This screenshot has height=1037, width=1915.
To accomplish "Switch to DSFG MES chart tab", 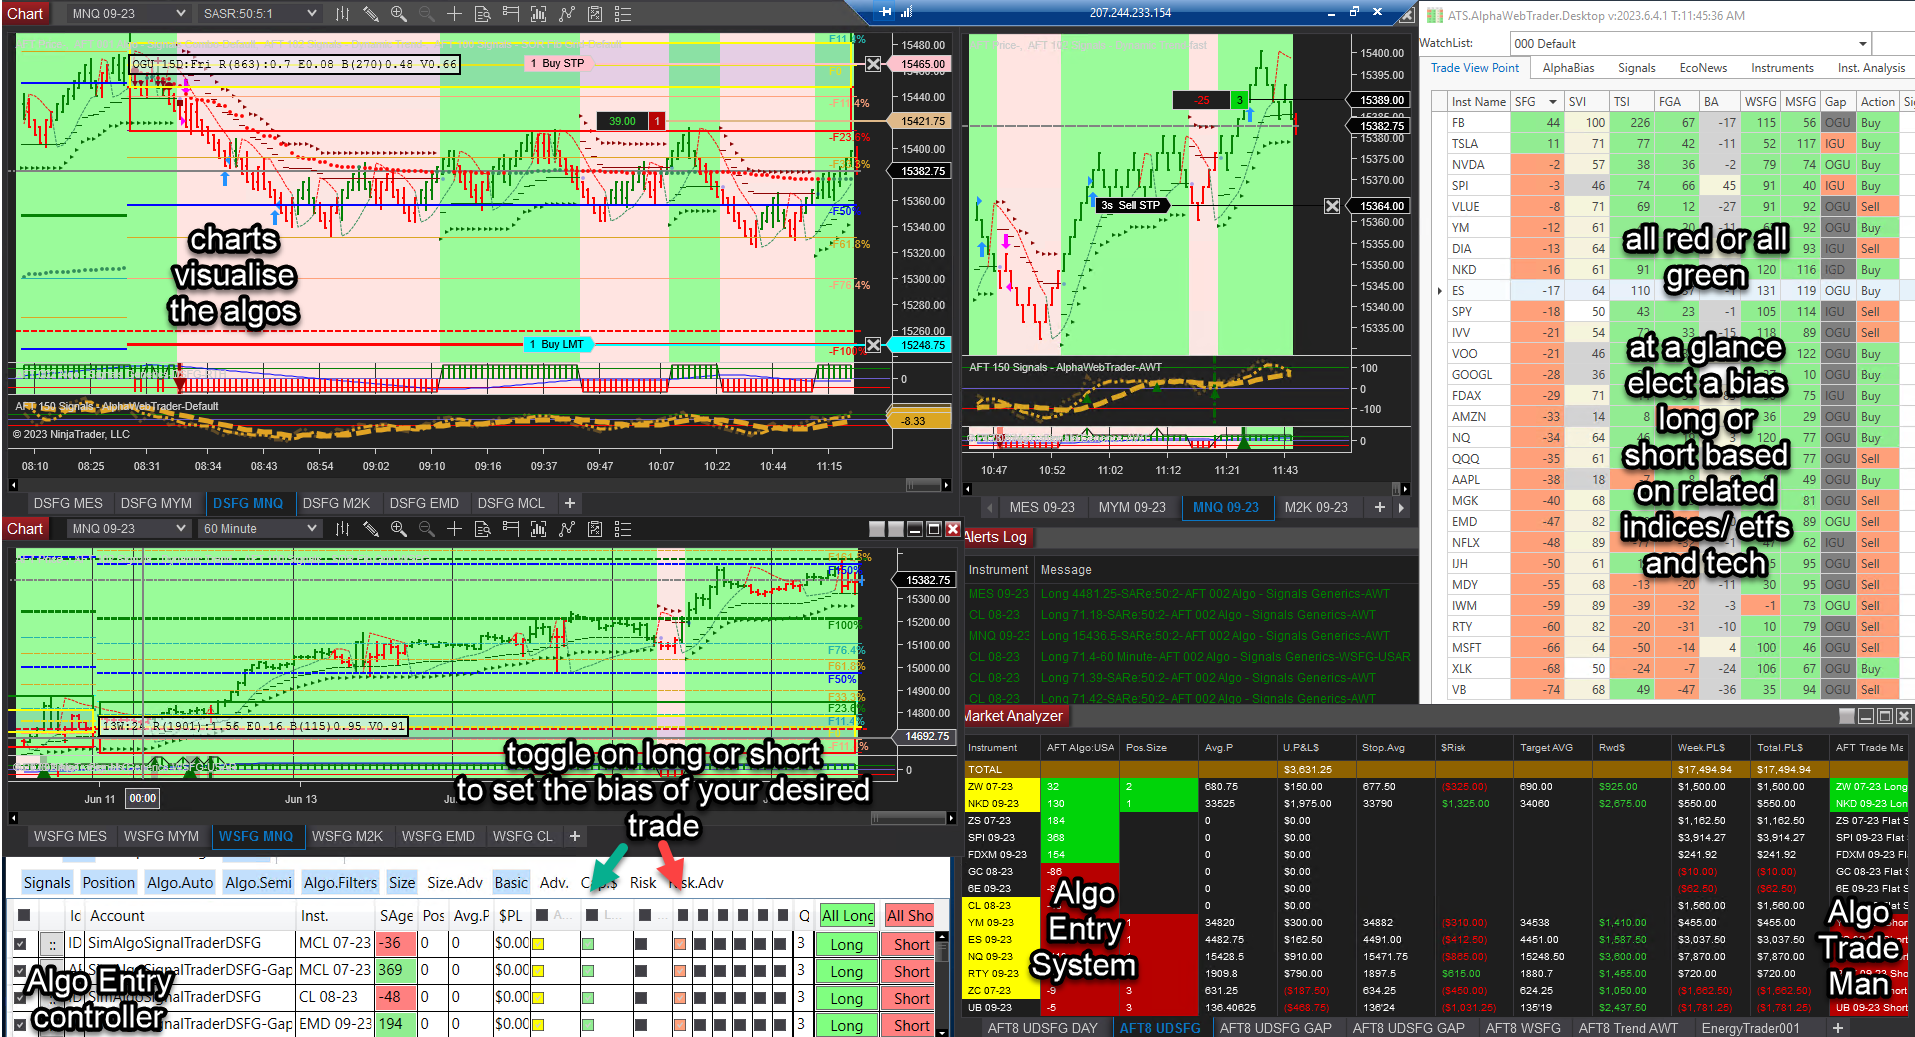I will [x=68, y=503].
